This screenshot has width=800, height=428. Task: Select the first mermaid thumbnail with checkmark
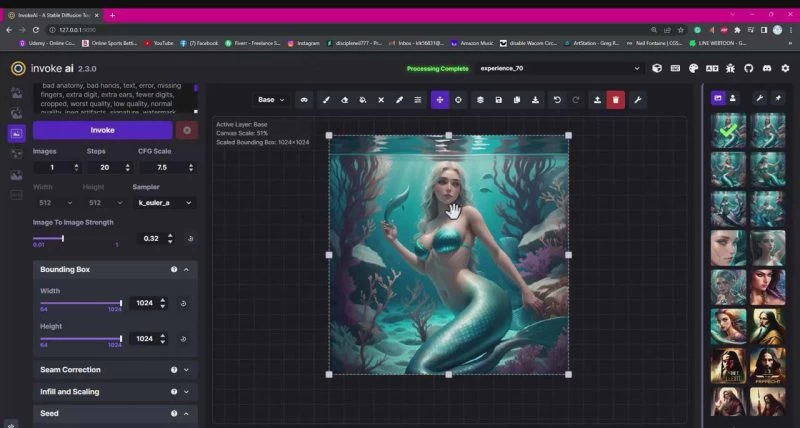(728, 130)
